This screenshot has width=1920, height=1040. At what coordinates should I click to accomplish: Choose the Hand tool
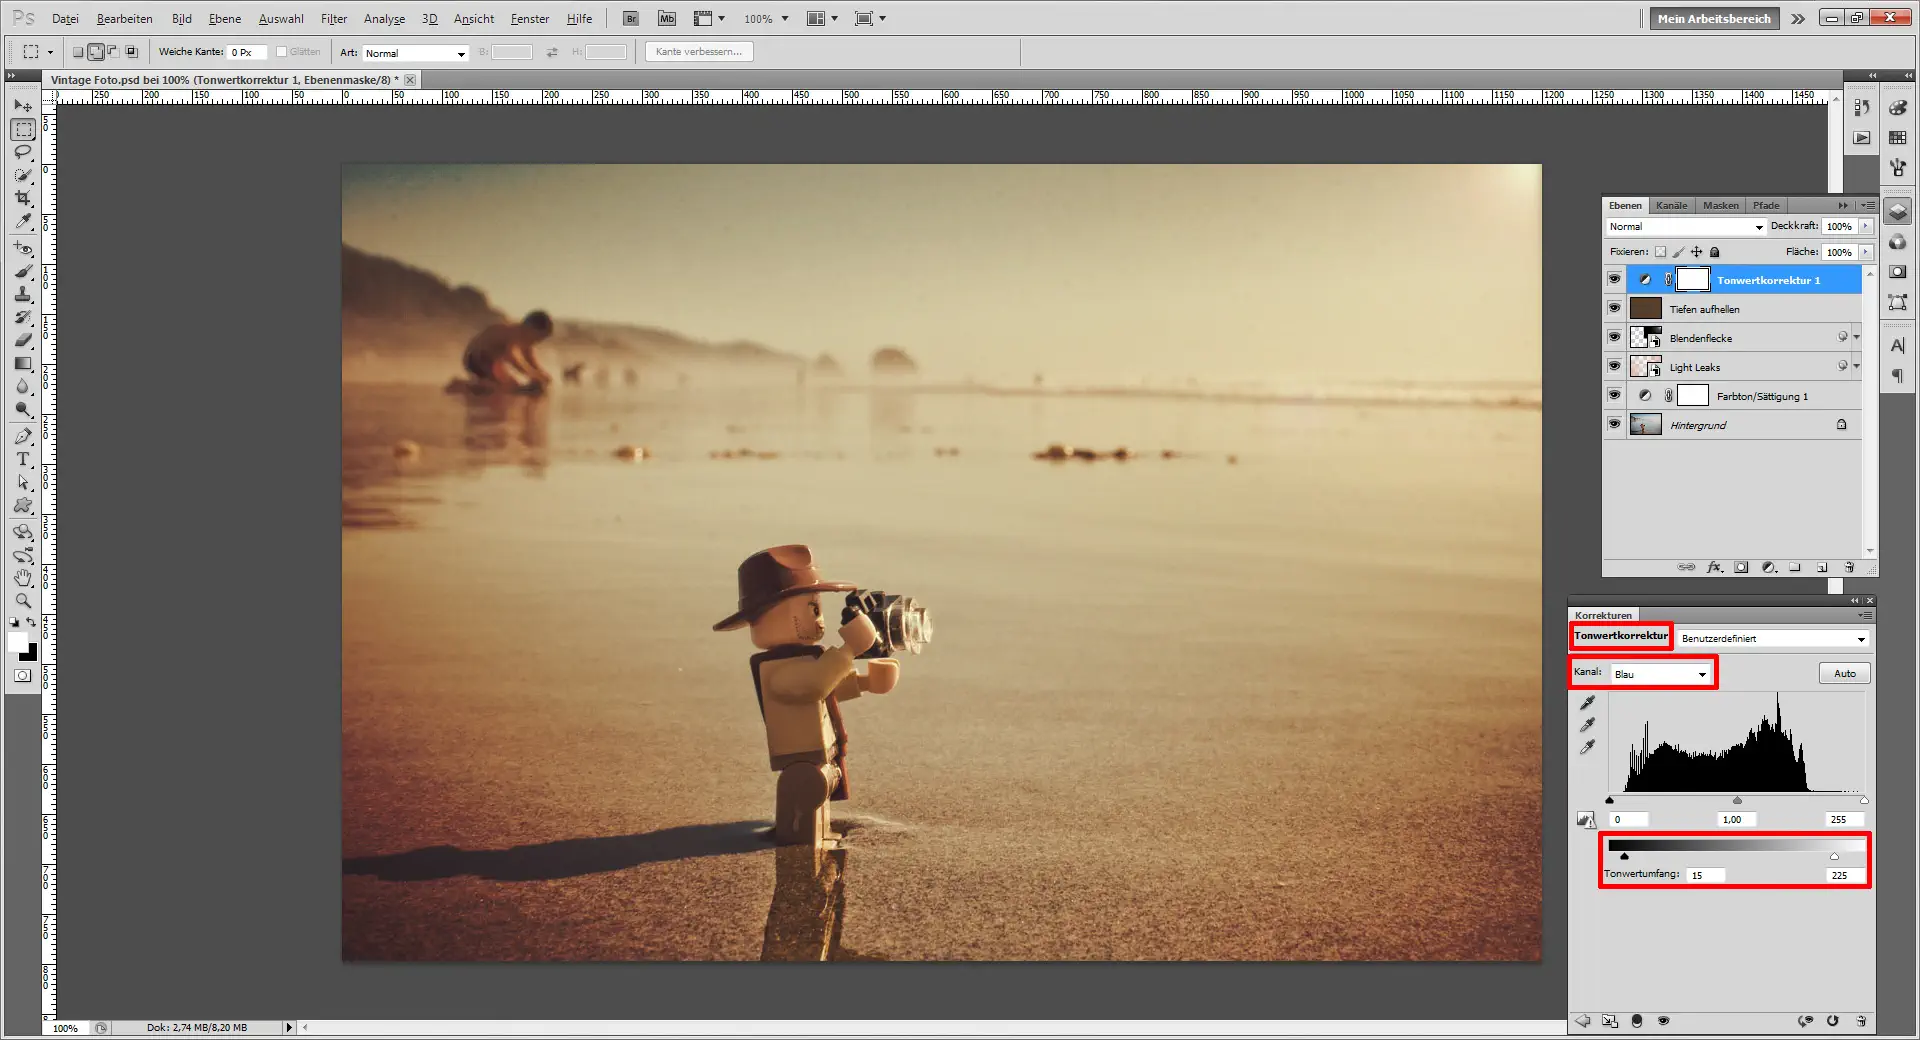coord(23,578)
